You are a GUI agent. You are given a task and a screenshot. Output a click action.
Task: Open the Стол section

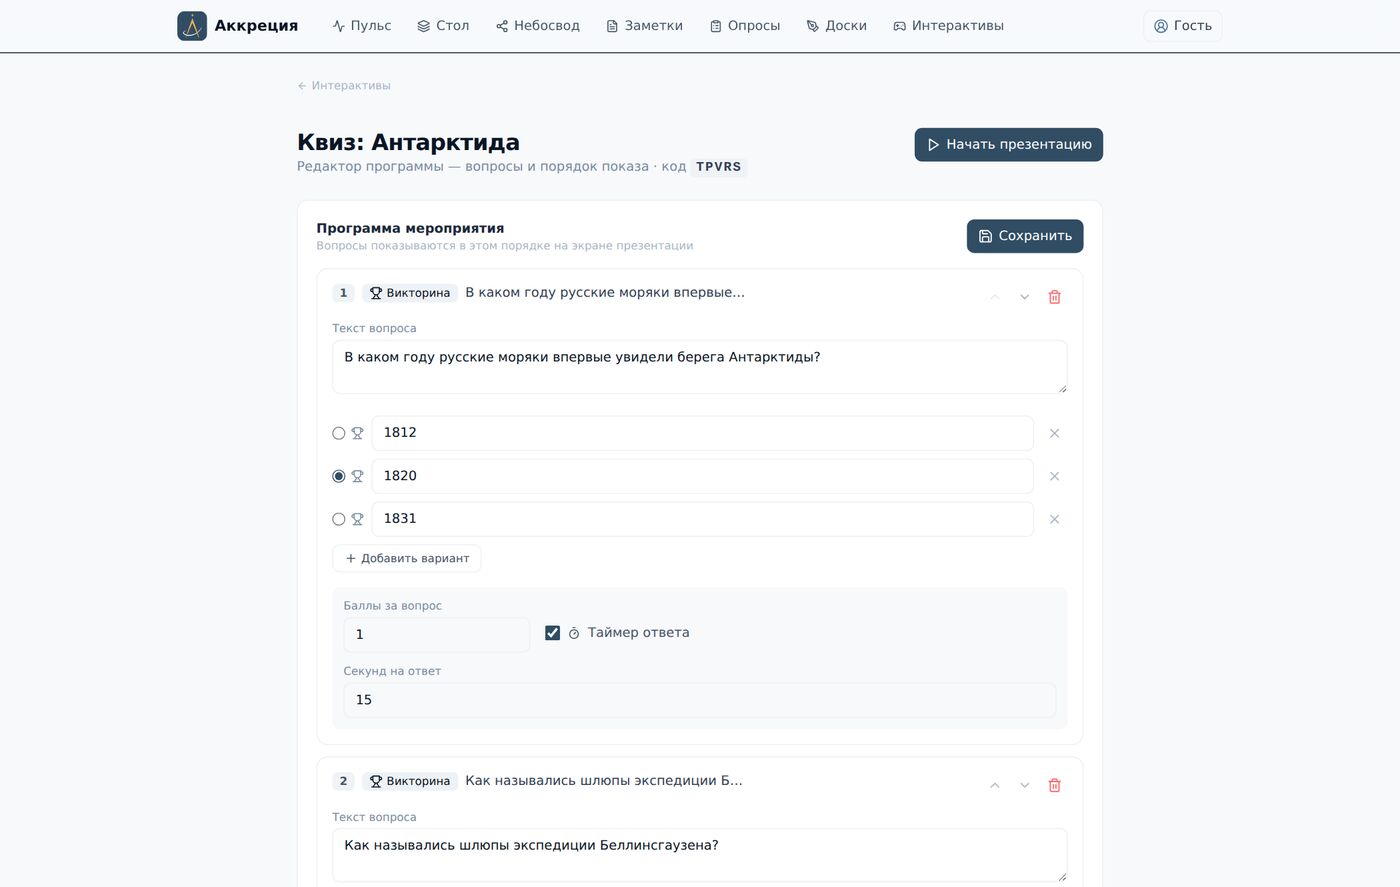coord(443,26)
